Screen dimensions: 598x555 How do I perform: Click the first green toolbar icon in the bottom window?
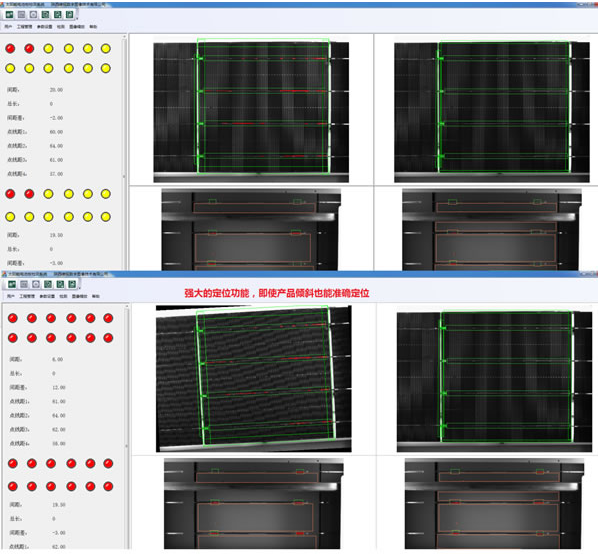coord(12,284)
